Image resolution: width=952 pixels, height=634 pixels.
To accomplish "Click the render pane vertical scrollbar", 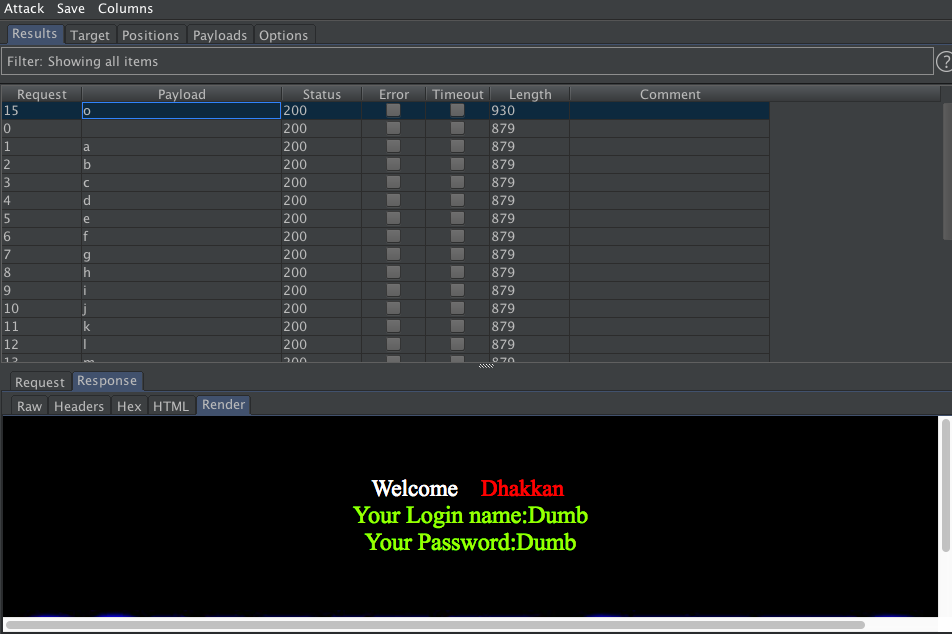I will tap(945, 485).
